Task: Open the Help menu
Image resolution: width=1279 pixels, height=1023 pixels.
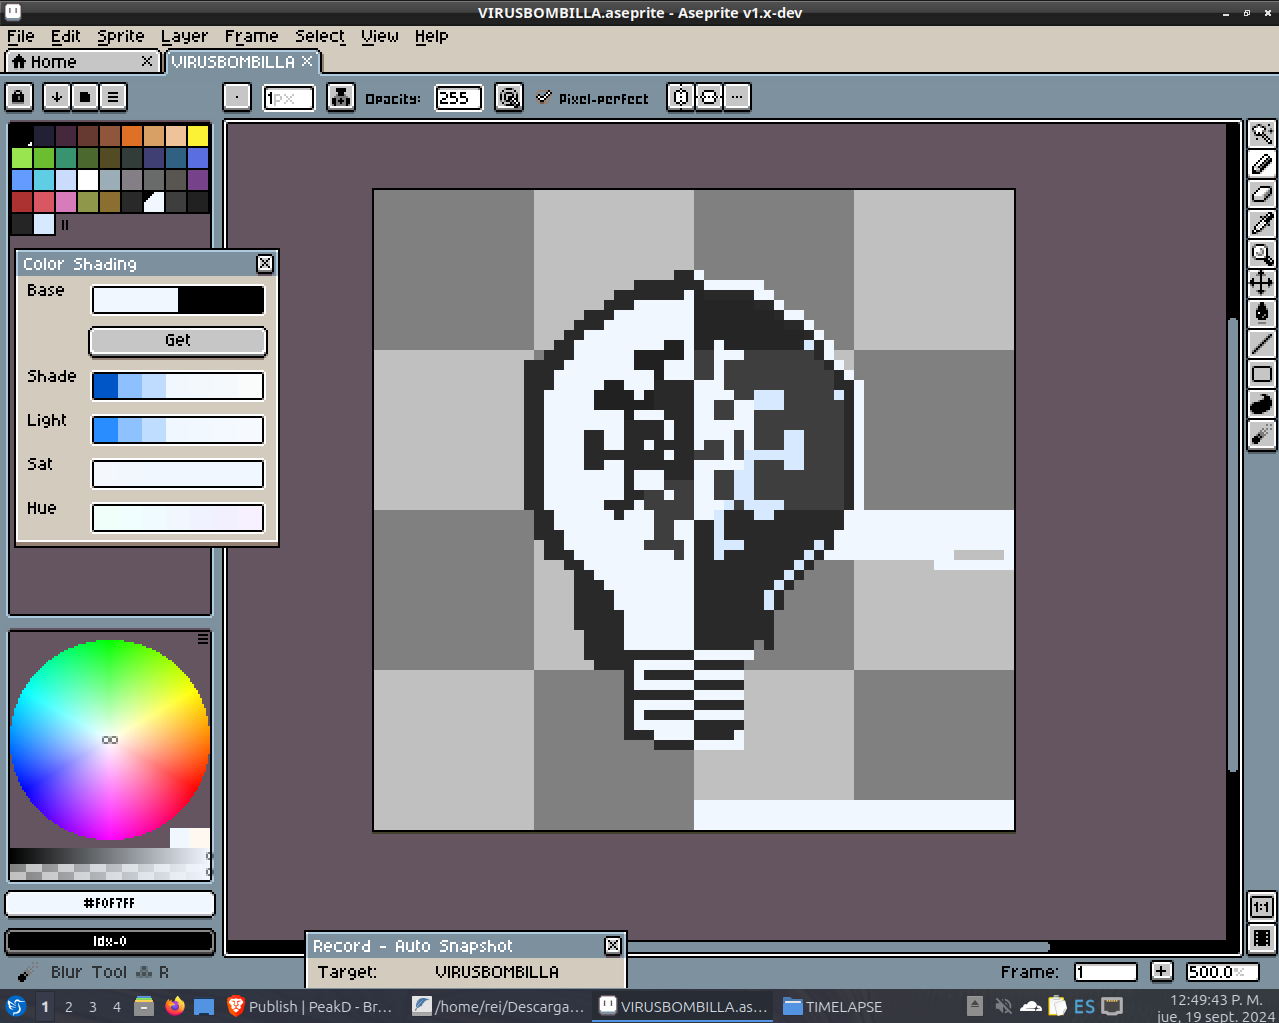Action: 431,36
